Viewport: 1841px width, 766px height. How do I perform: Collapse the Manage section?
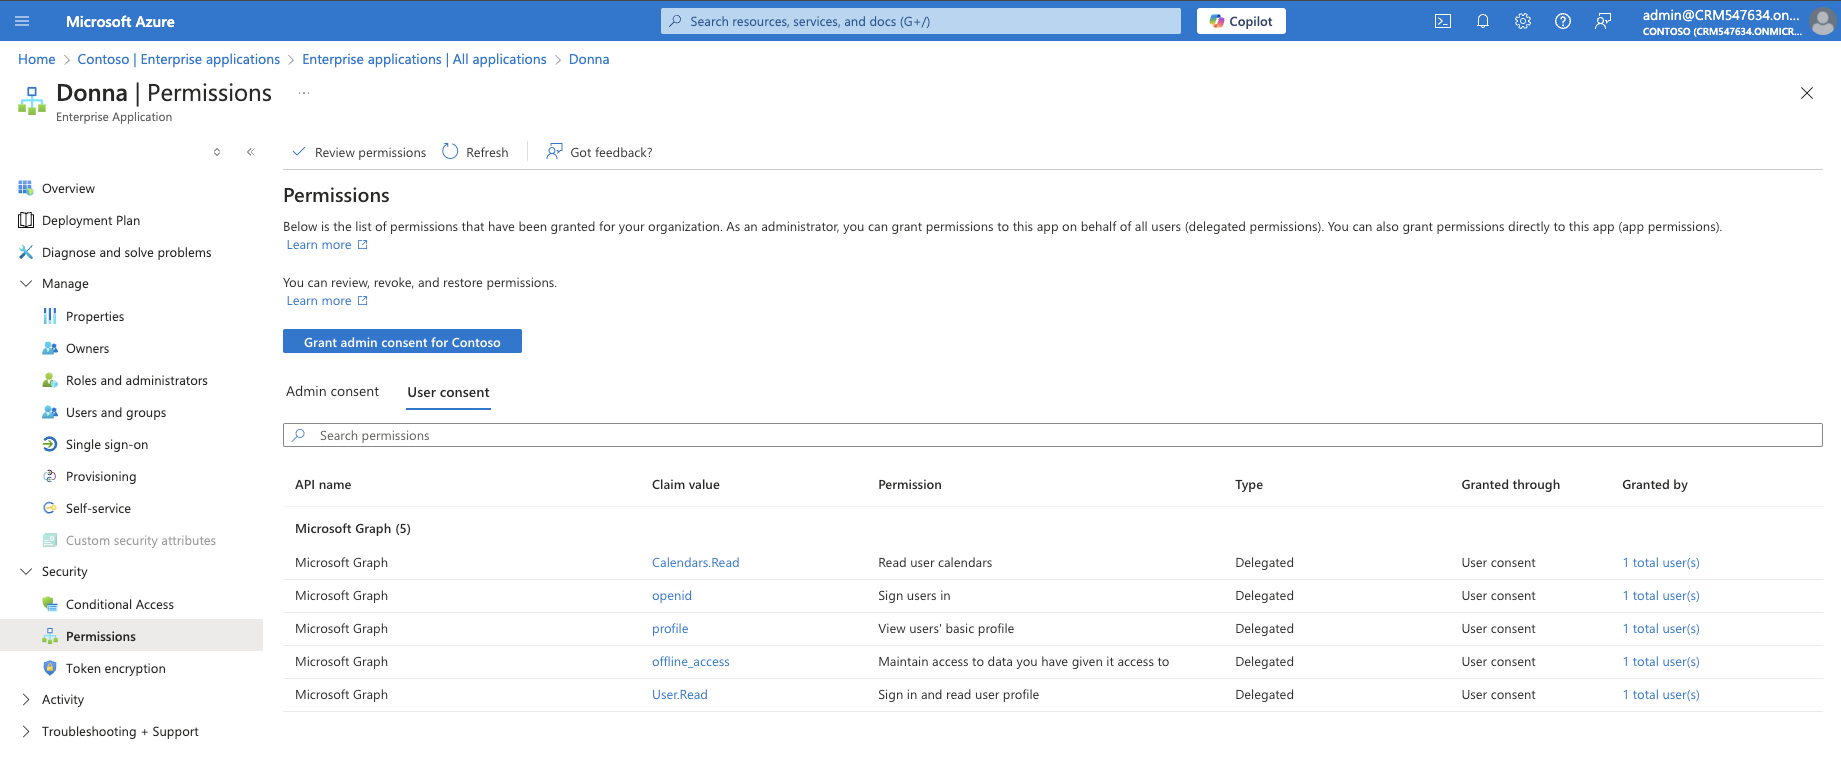(26, 284)
